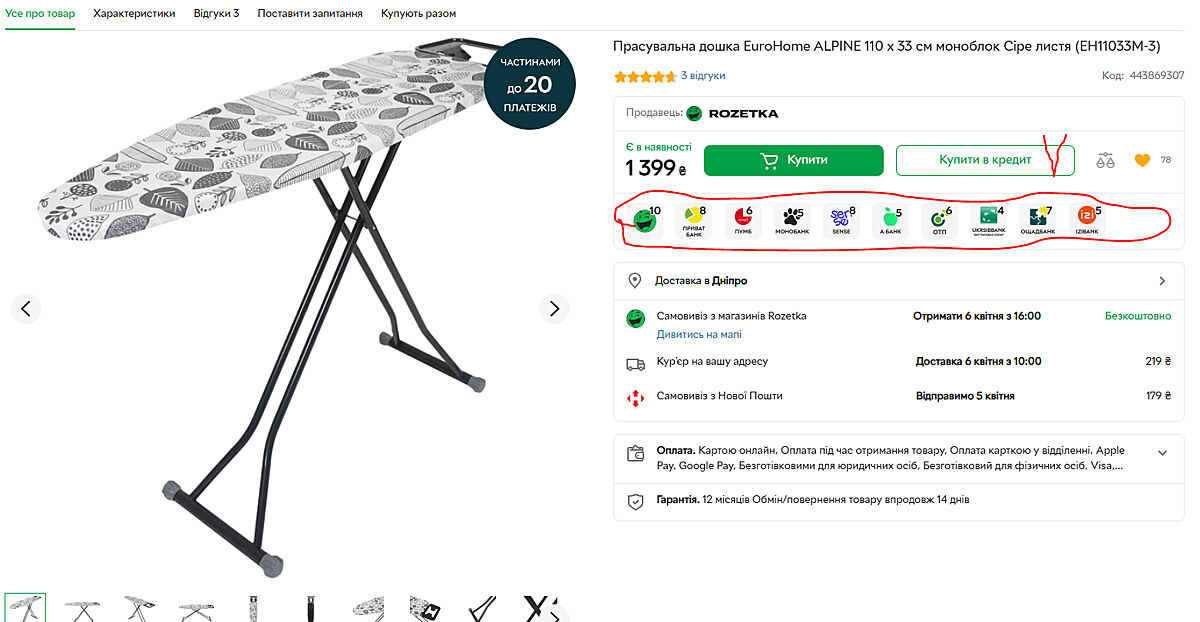The image size is (1200, 622).
Task: Select the Sense bank installment icon
Action: 841,219
